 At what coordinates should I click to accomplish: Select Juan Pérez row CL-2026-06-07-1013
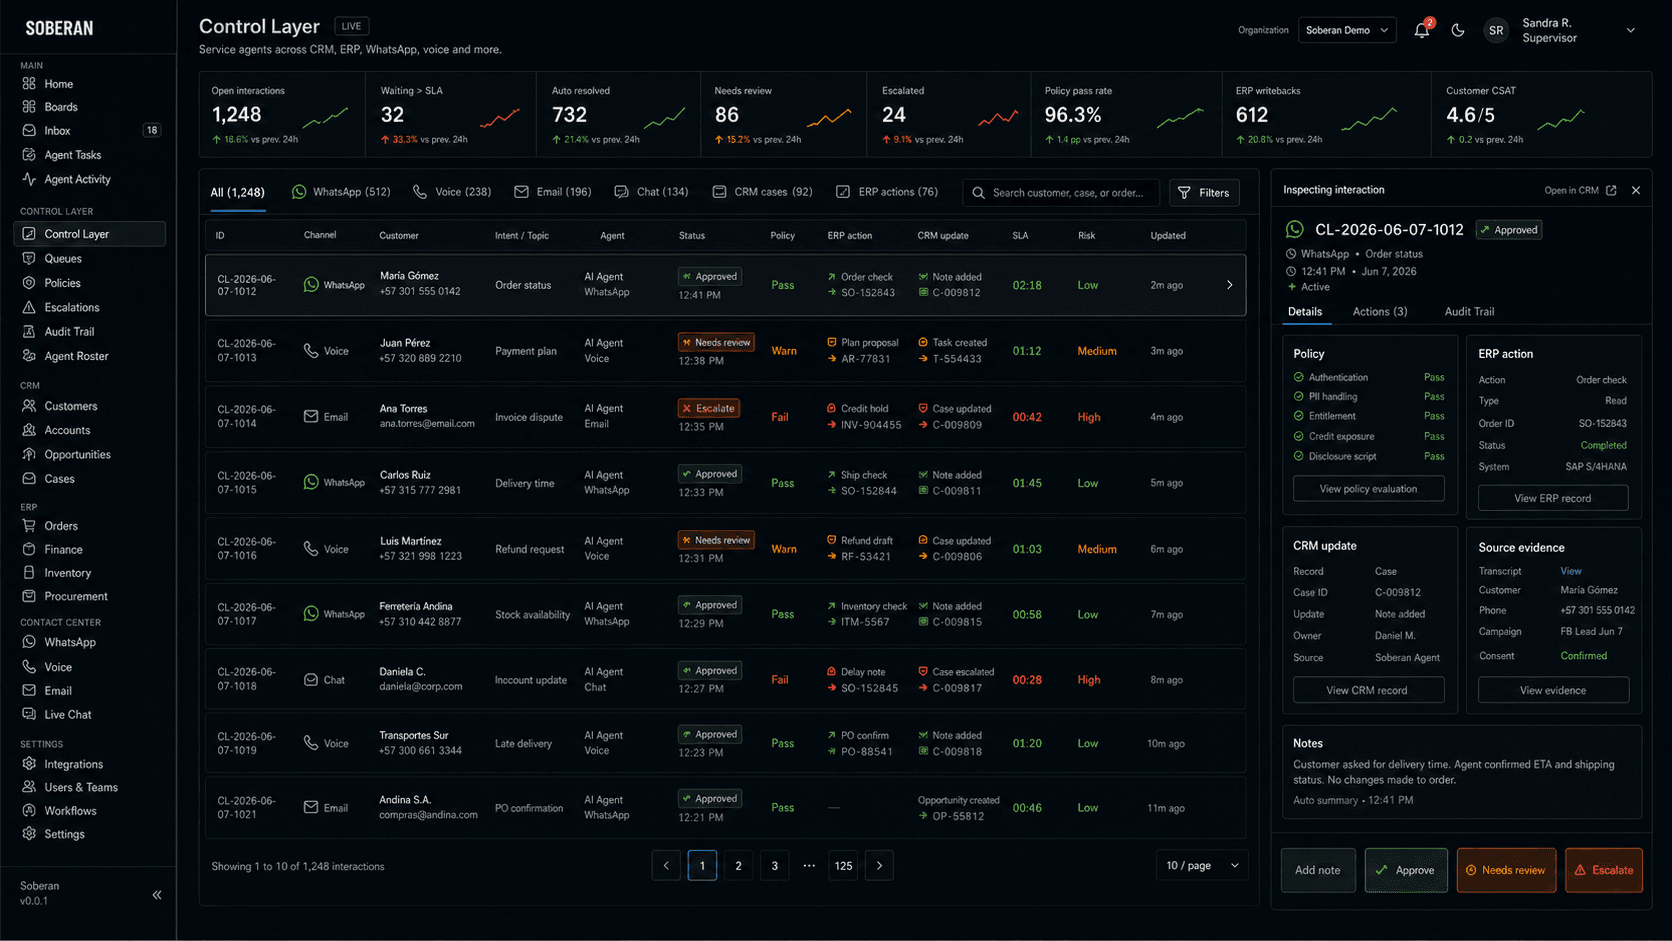click(725, 351)
